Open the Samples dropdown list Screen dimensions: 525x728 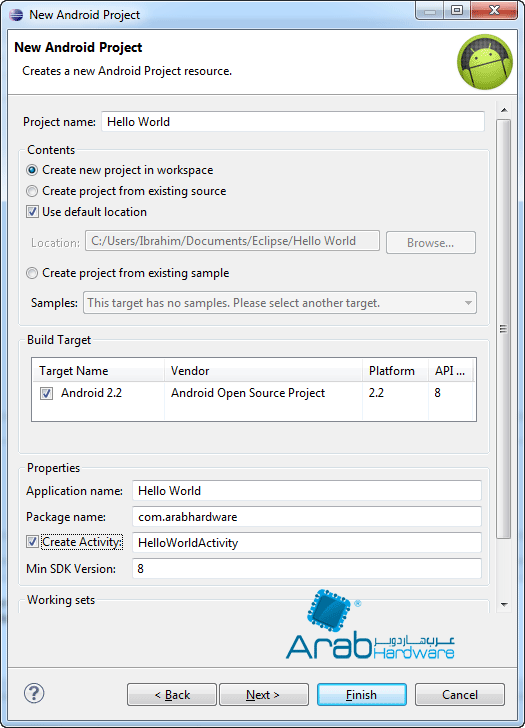pyautogui.click(x=280, y=303)
